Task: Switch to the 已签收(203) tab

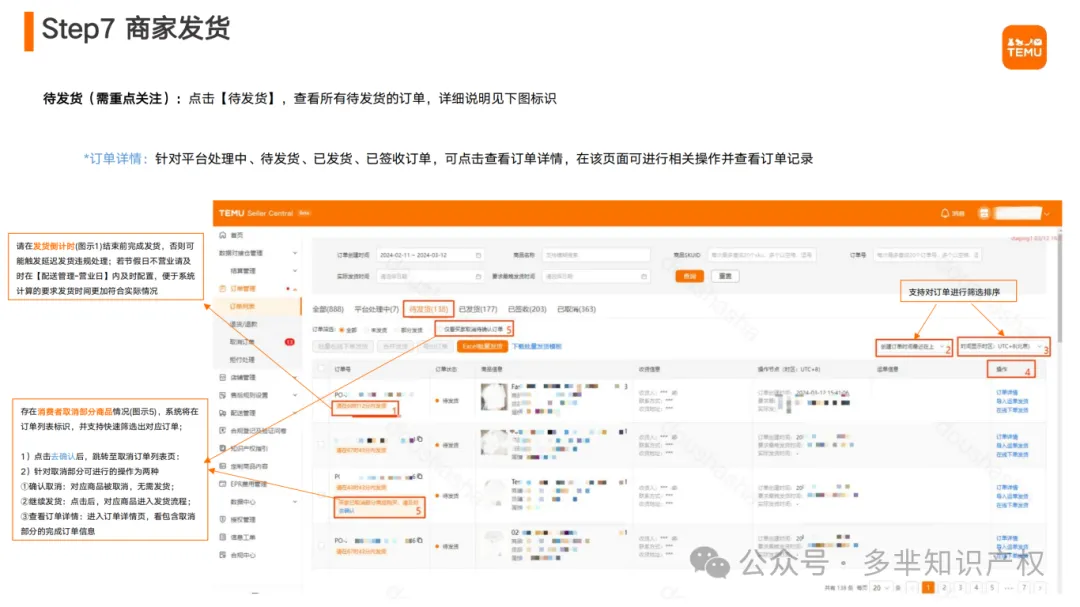Action: [x=527, y=309]
